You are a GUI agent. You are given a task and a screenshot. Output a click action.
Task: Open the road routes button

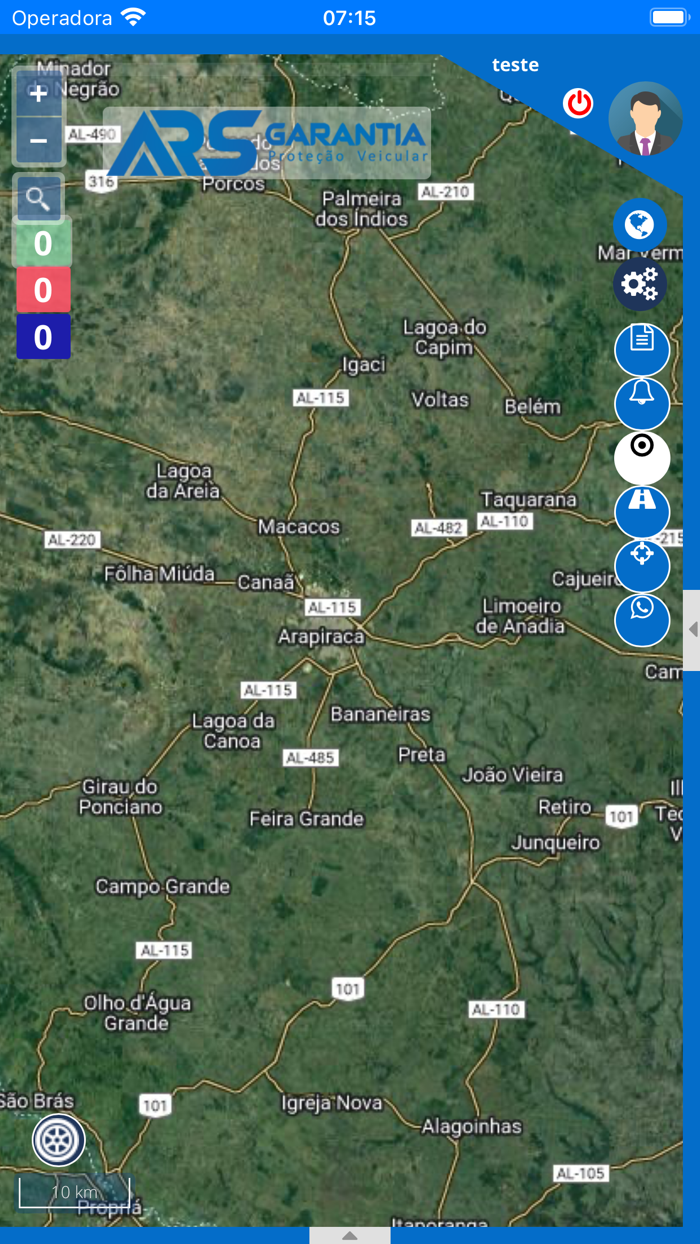coord(642,511)
